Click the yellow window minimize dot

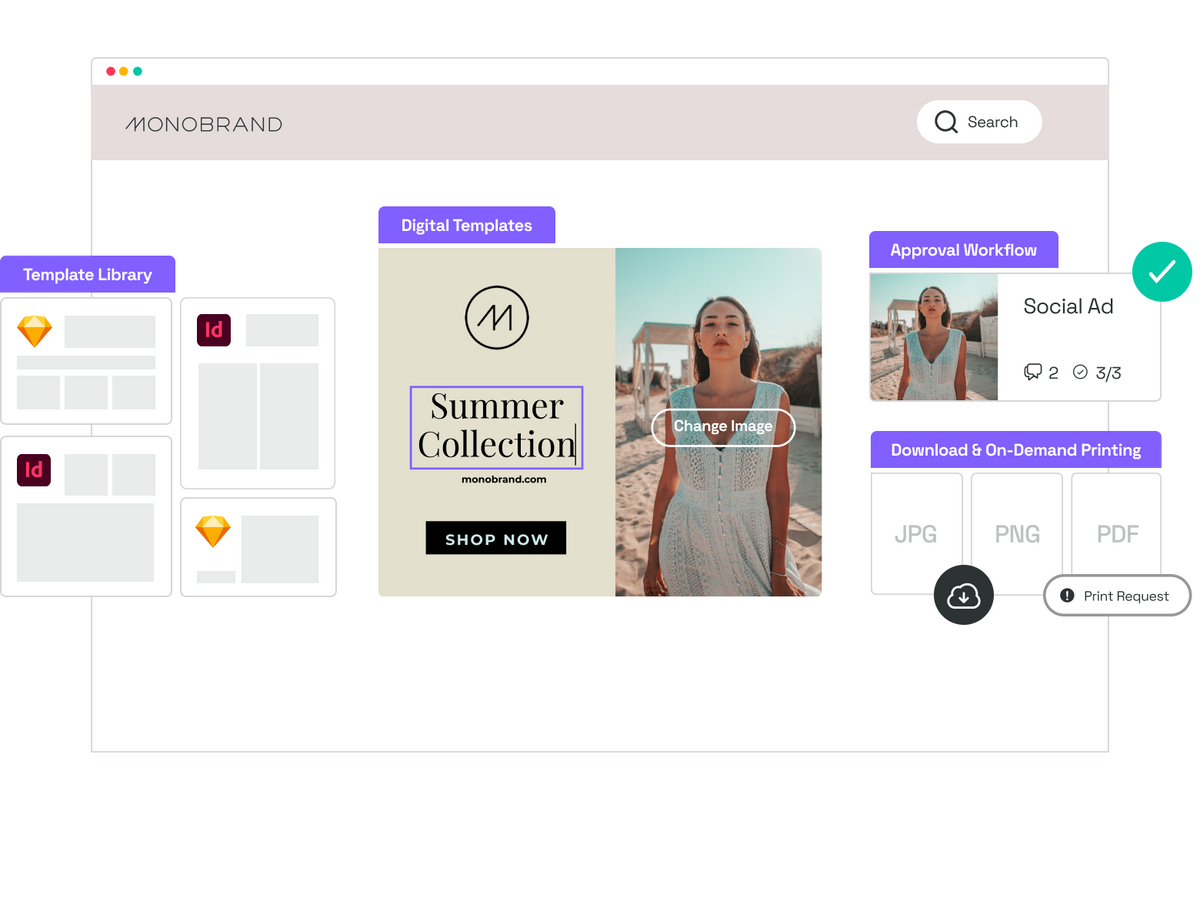(124, 71)
